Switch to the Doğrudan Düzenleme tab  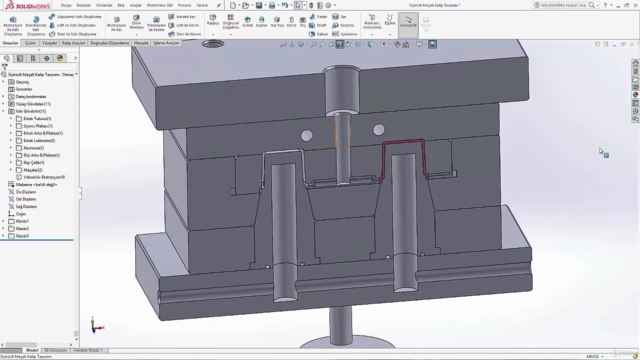(110, 43)
